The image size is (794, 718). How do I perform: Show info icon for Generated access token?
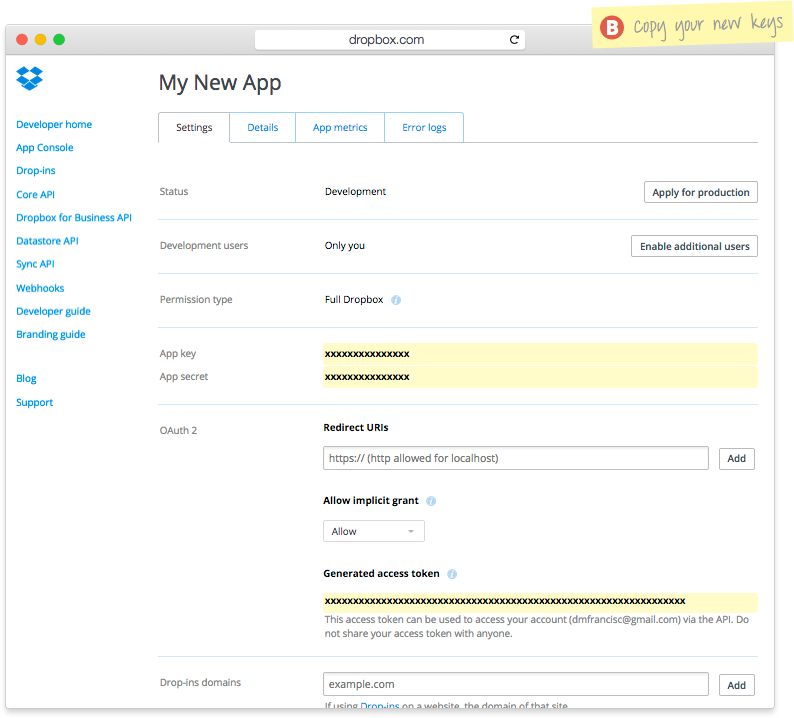pyautogui.click(x=452, y=574)
